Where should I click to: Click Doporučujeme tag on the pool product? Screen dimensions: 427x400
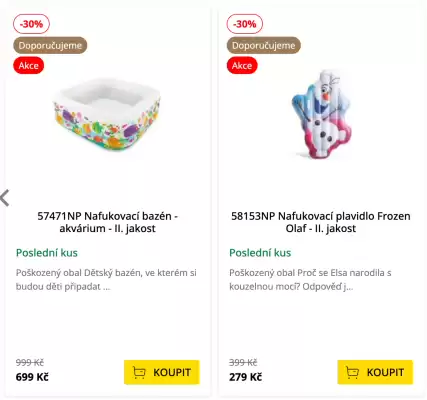(50, 45)
